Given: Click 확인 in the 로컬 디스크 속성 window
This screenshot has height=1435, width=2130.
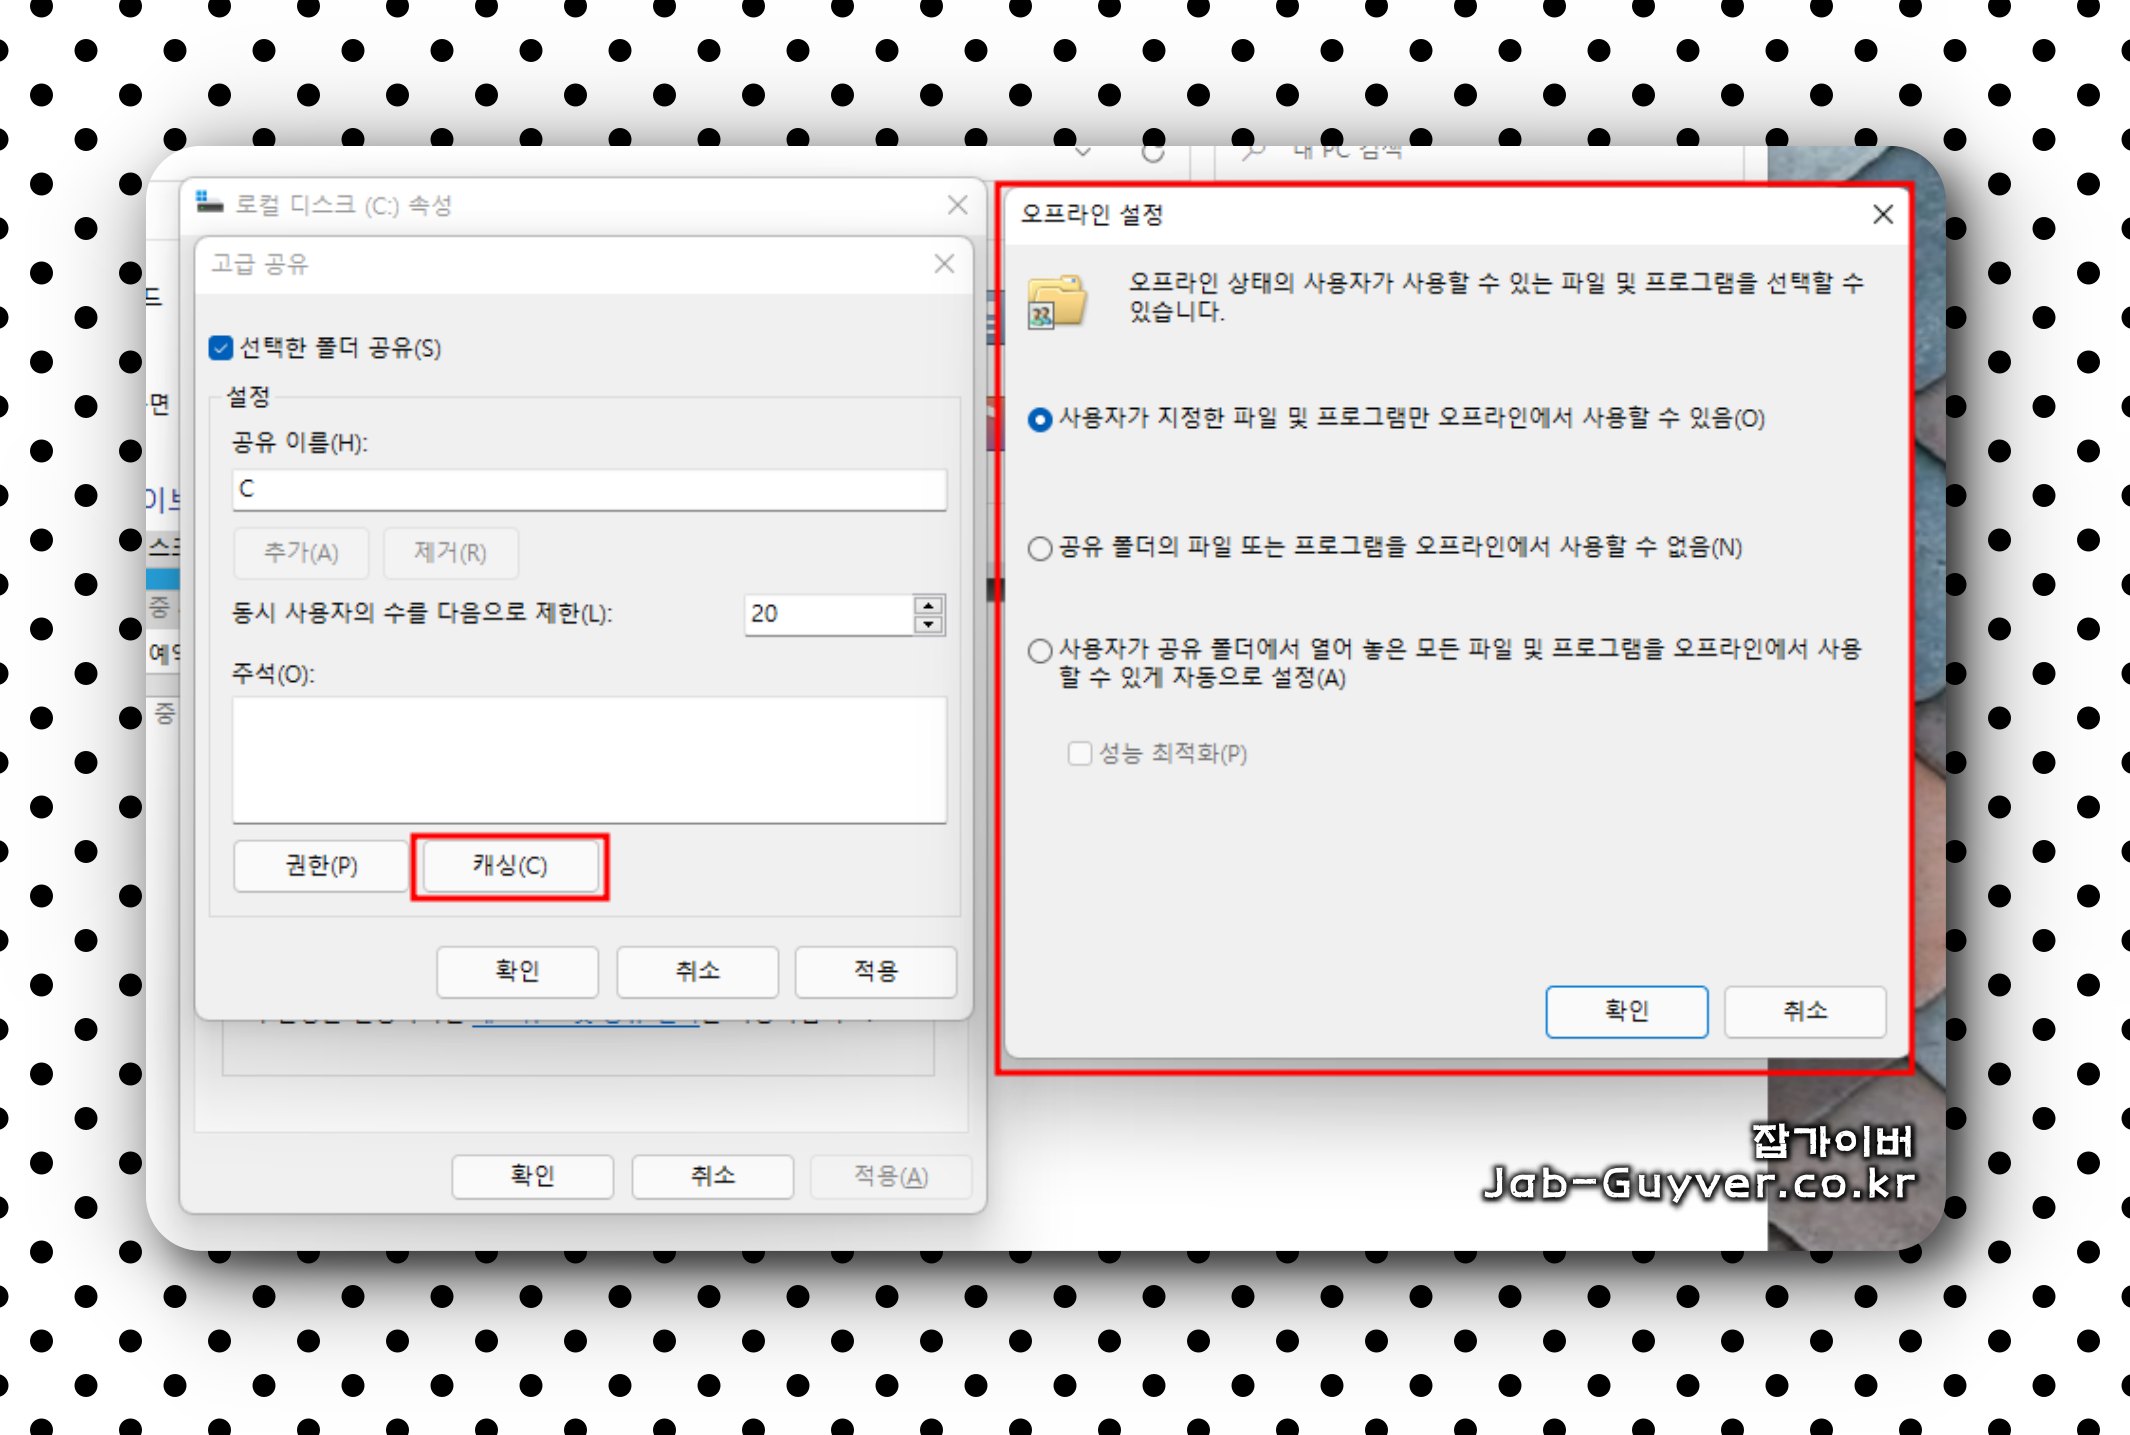Looking at the screenshot, I should coord(532,1176).
